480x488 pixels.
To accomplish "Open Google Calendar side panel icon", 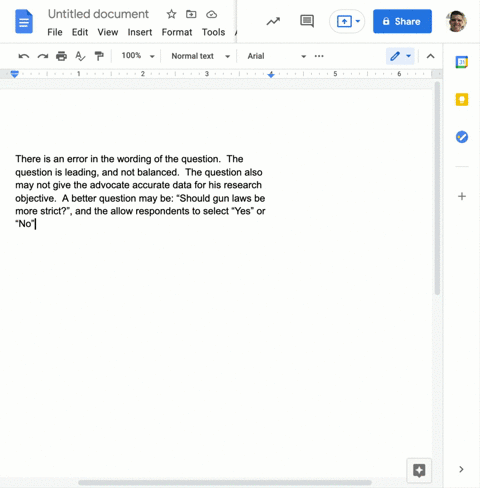I will click(462, 62).
